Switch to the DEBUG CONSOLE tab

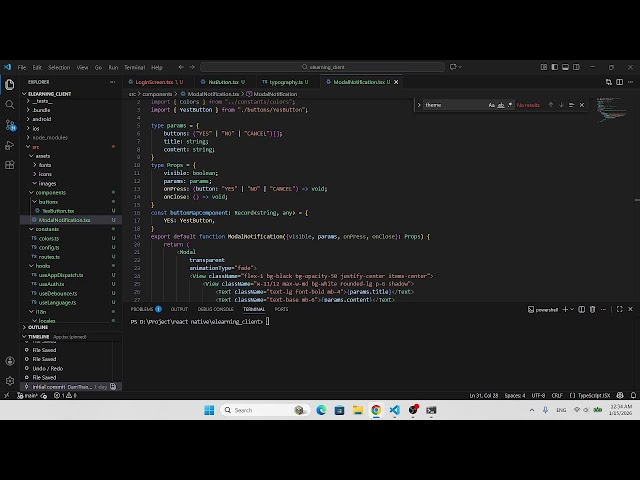coord(216,309)
